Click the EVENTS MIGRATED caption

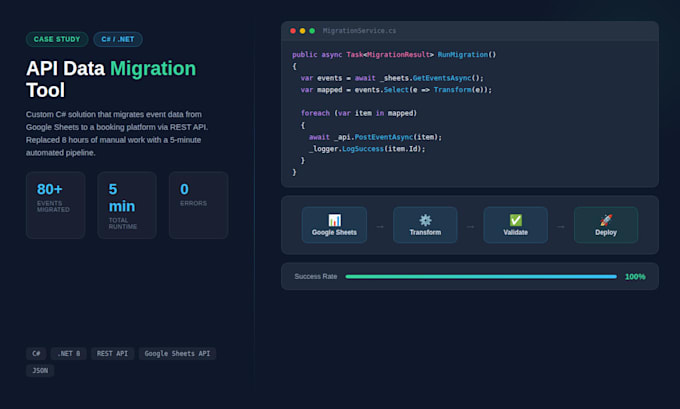click(53, 206)
